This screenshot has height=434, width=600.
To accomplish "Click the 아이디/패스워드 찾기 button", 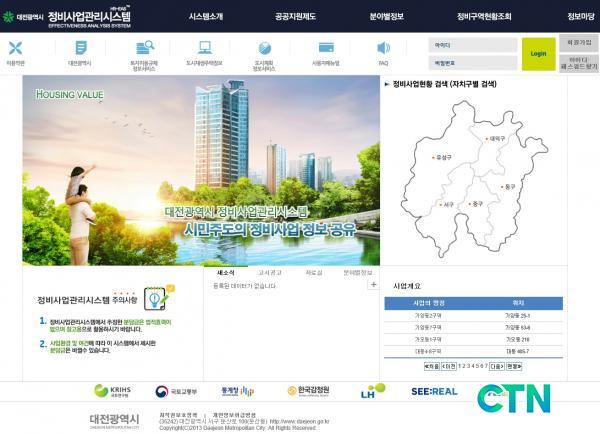I will pyautogui.click(x=579, y=63).
